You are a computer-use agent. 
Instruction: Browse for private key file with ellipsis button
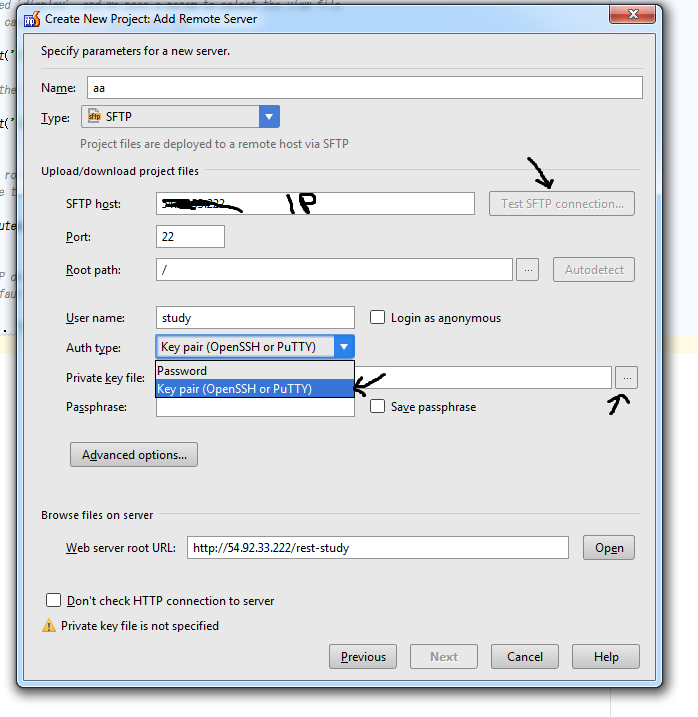626,378
